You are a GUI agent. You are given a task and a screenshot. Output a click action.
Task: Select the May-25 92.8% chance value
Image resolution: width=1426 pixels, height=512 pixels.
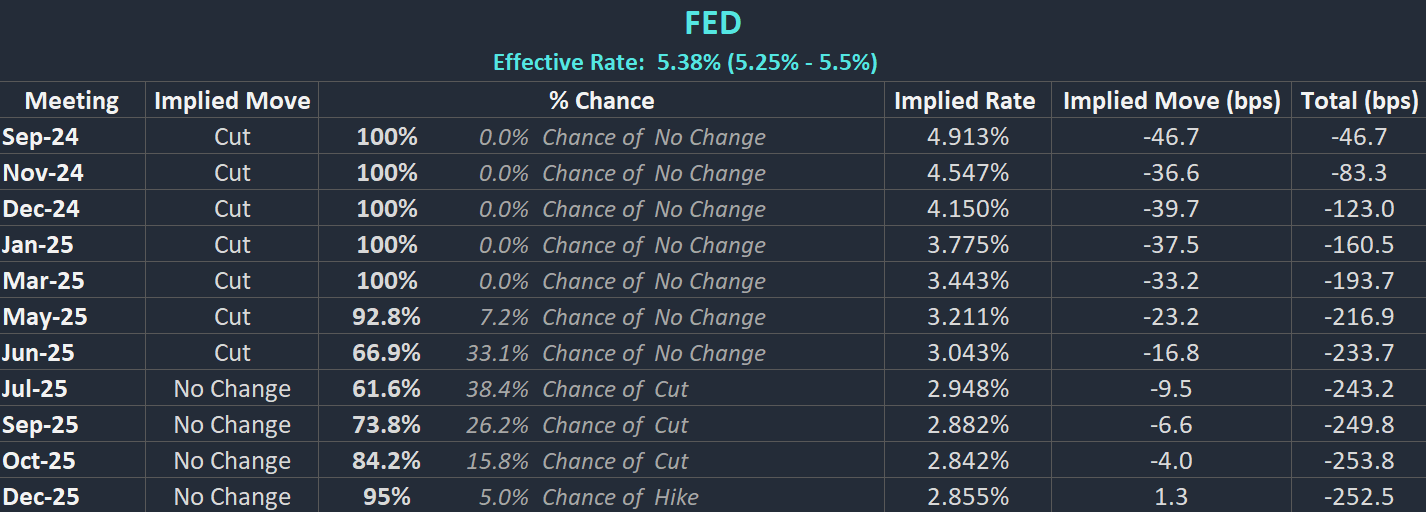pyautogui.click(x=386, y=317)
